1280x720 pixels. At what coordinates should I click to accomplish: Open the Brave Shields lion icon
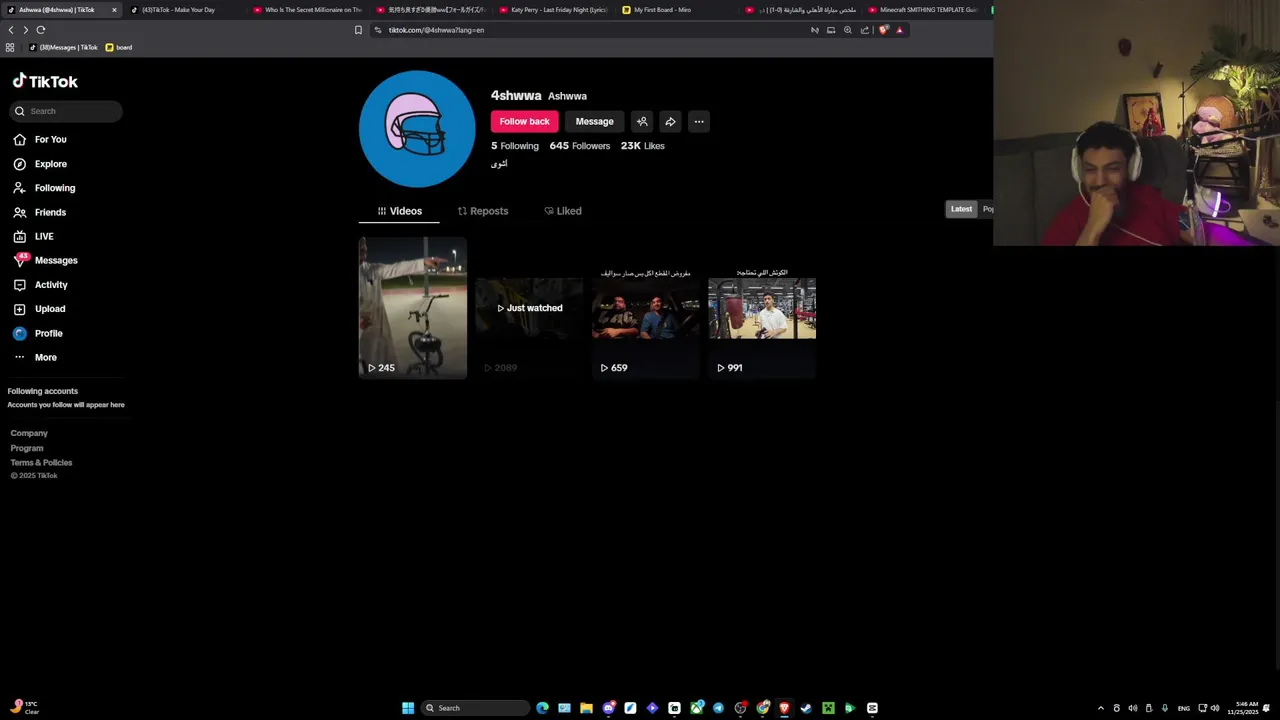tap(883, 30)
